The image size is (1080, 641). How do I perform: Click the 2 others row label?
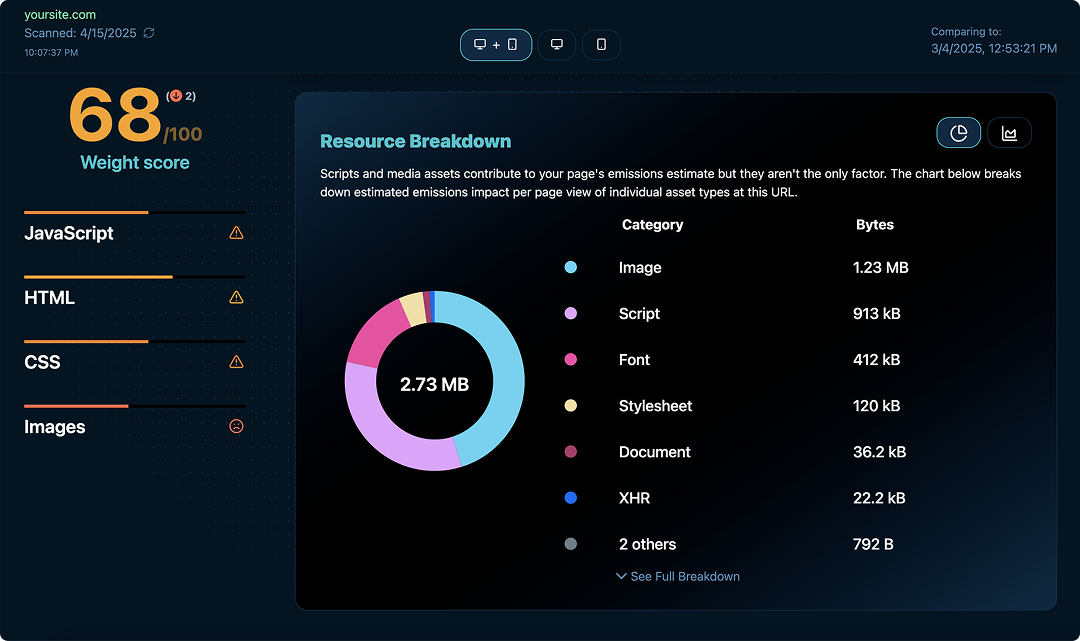click(647, 544)
